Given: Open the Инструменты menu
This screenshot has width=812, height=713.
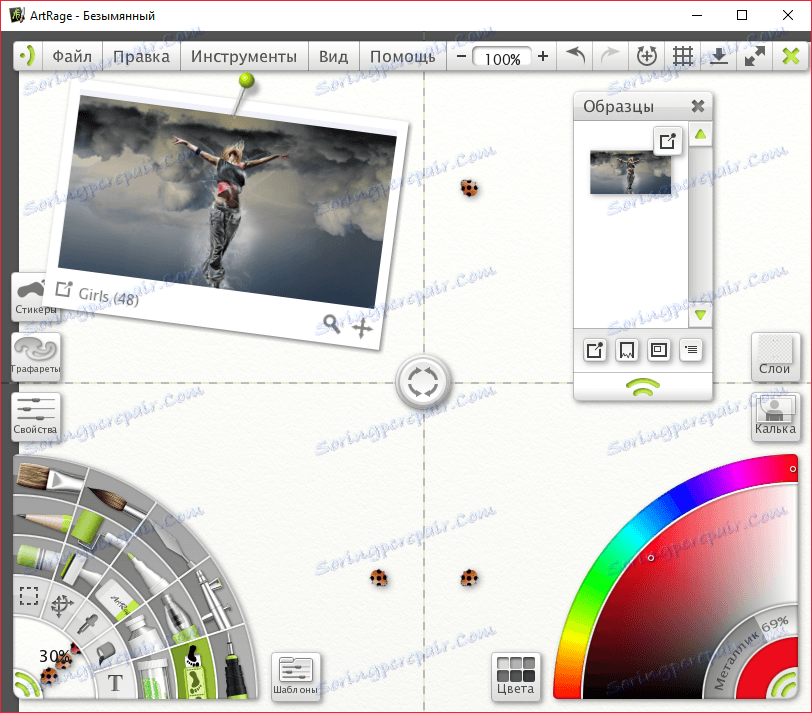Looking at the screenshot, I should pos(244,56).
